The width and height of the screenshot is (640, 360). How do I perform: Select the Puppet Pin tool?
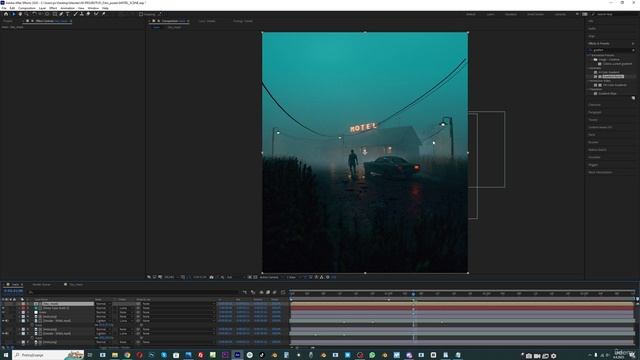click(104, 14)
